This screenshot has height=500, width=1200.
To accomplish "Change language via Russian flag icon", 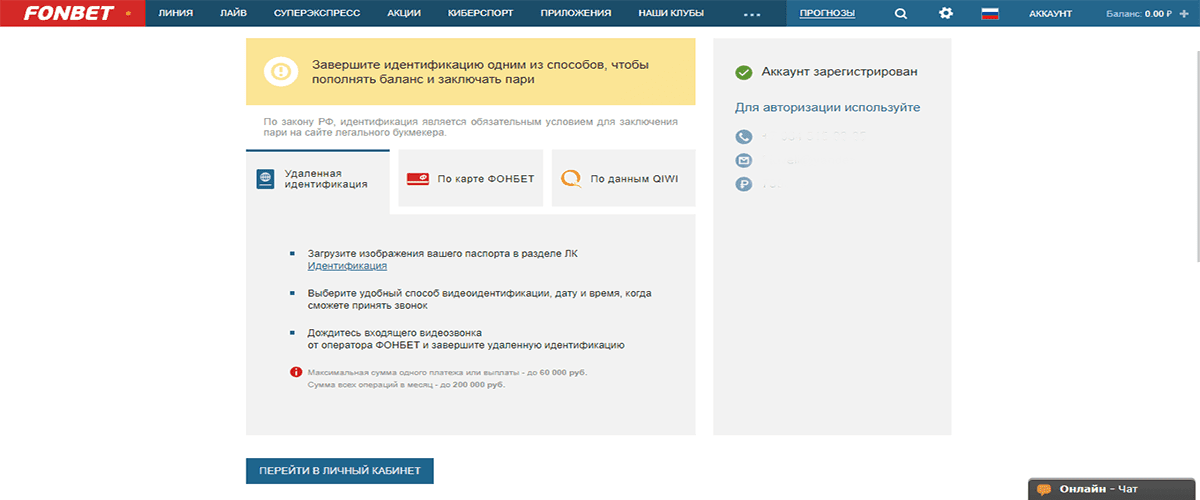I will 990,14.
